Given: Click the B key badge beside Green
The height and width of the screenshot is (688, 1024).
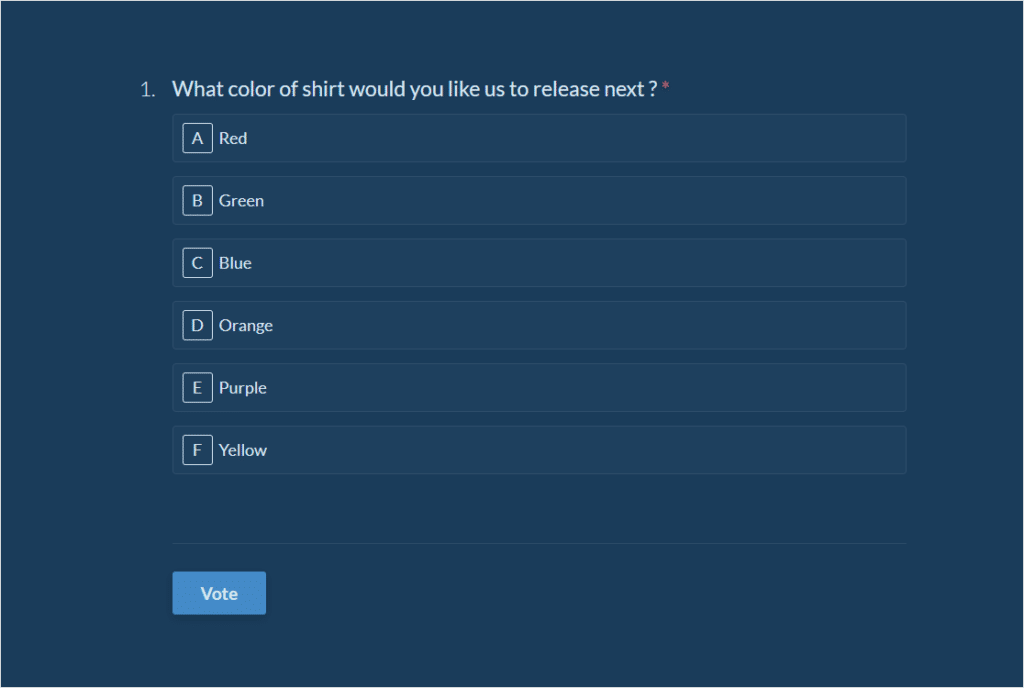Looking at the screenshot, I should 197,200.
